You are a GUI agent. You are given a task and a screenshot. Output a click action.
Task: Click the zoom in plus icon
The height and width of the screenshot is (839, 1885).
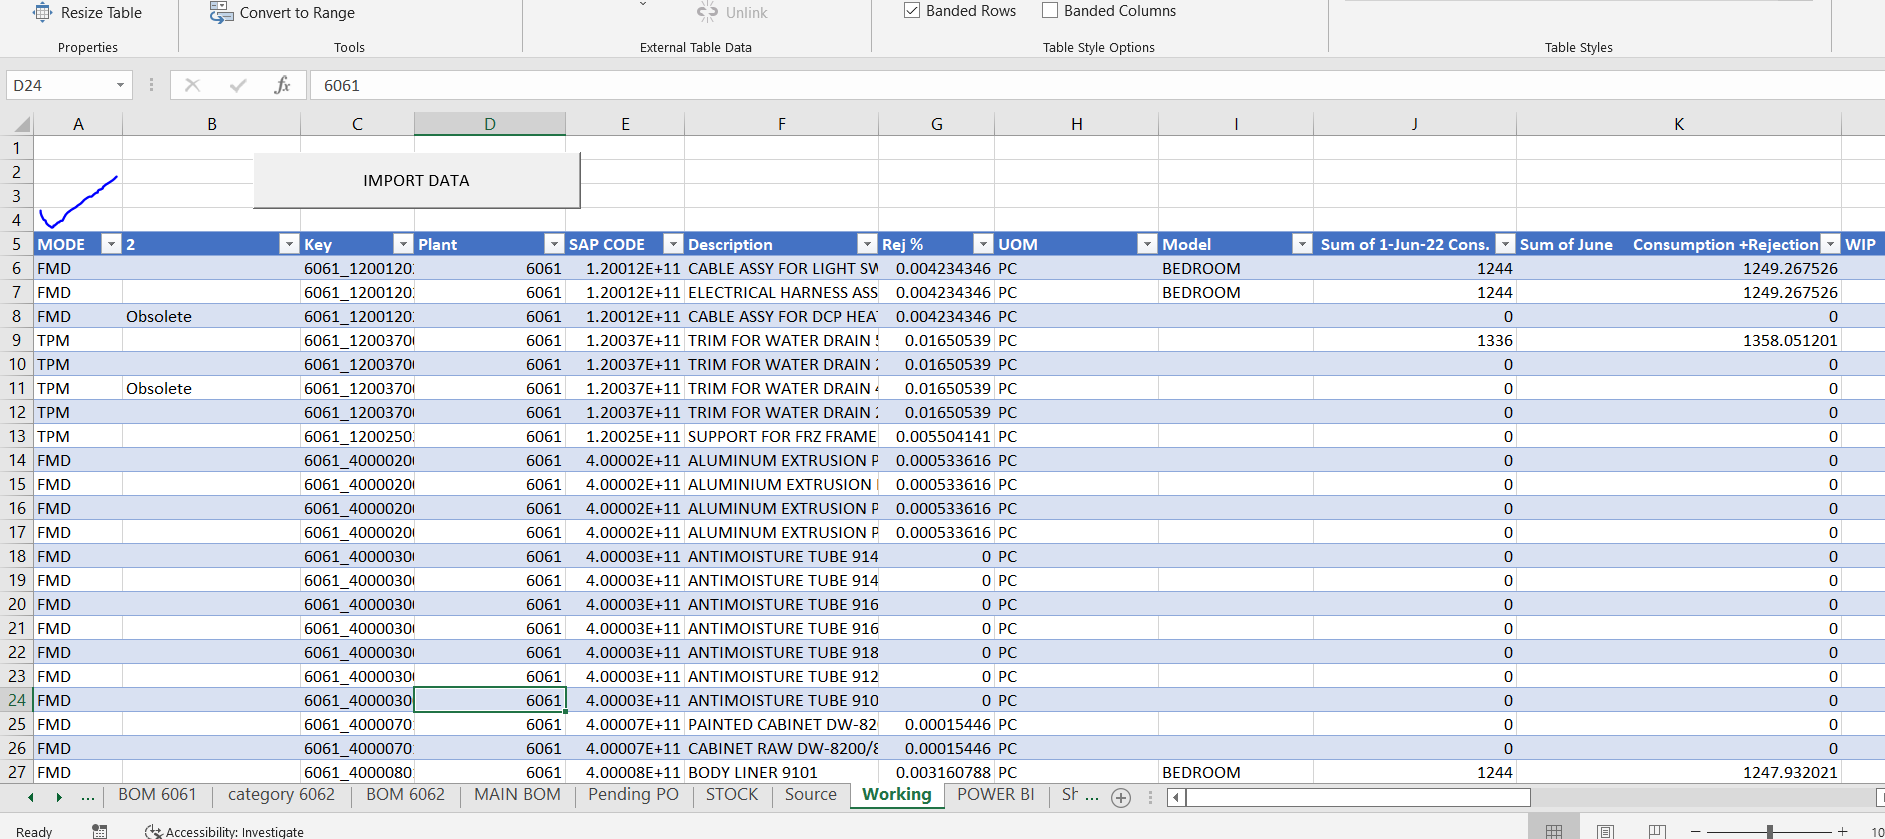(x=1842, y=831)
